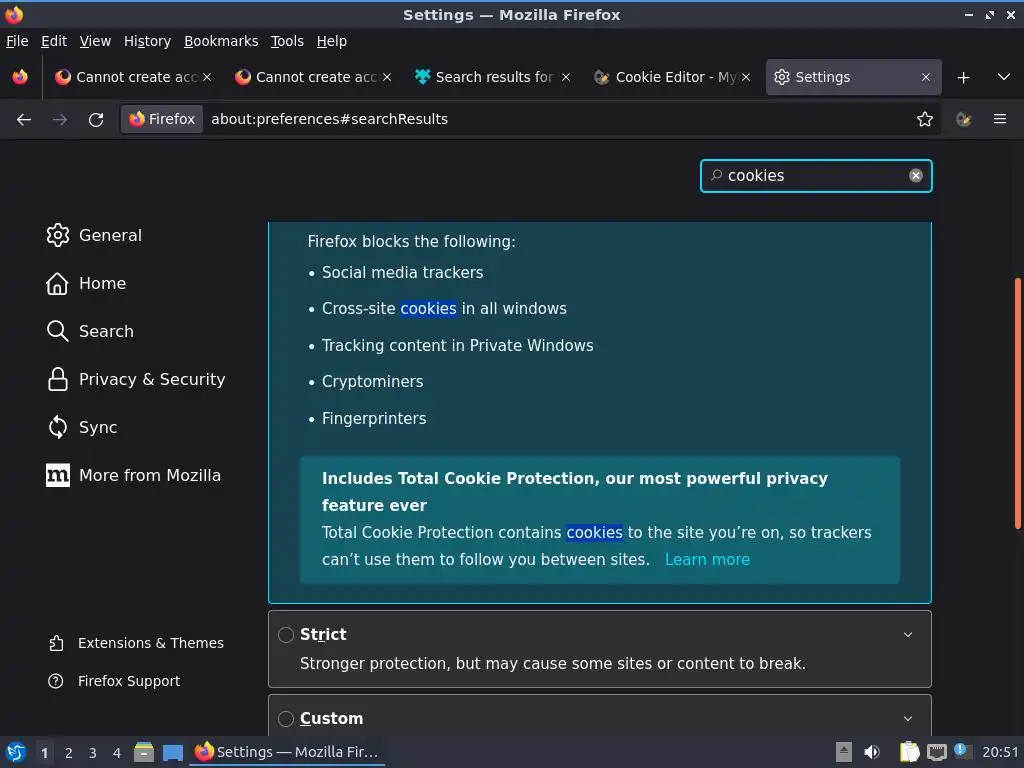The width and height of the screenshot is (1024, 768).
Task: Click the Cross-site cookies in all windows text
Action: (444, 308)
